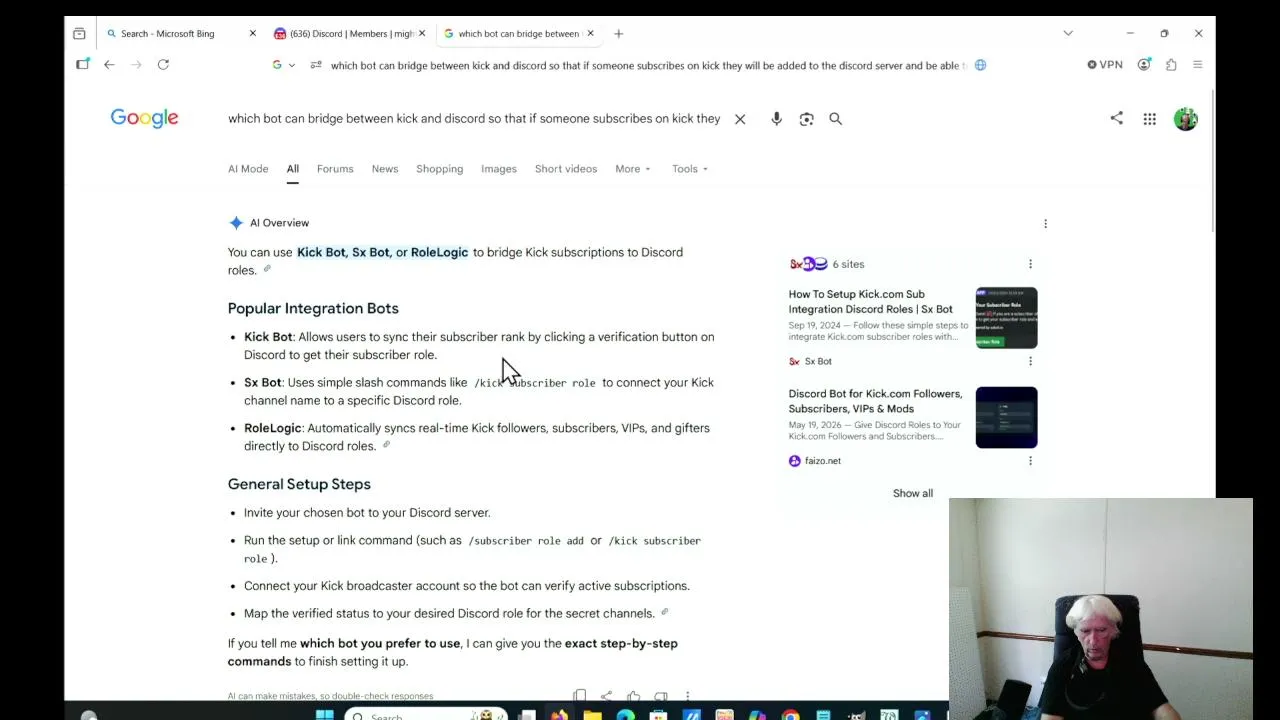Switch to the Images tab
The width and height of the screenshot is (1280, 720).
coord(499,169)
